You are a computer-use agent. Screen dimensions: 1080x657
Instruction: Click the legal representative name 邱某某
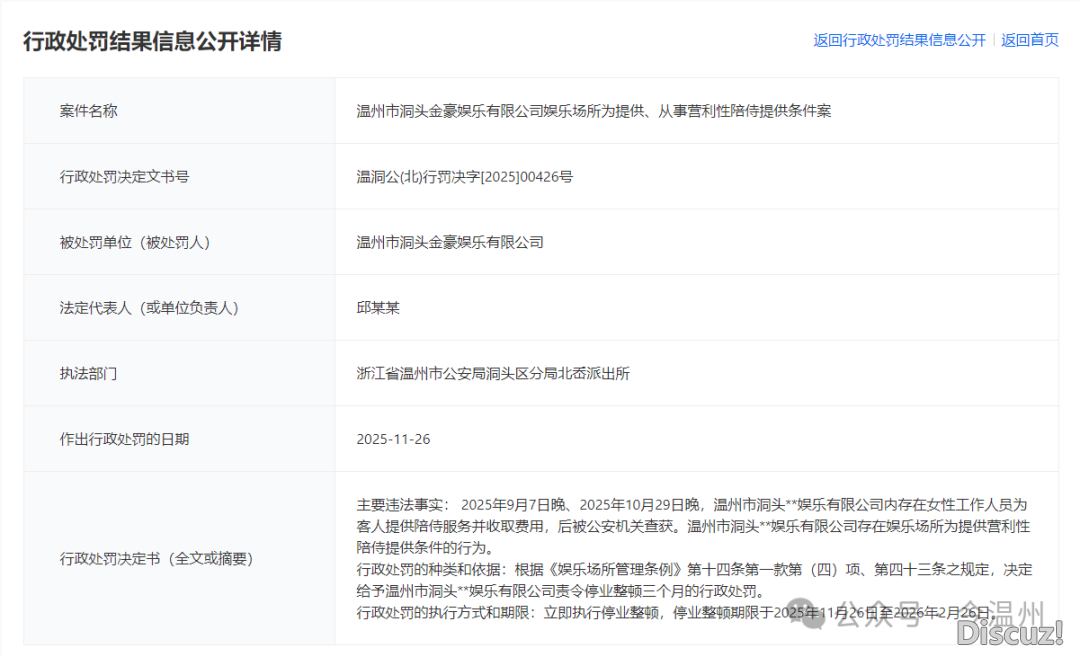378,308
